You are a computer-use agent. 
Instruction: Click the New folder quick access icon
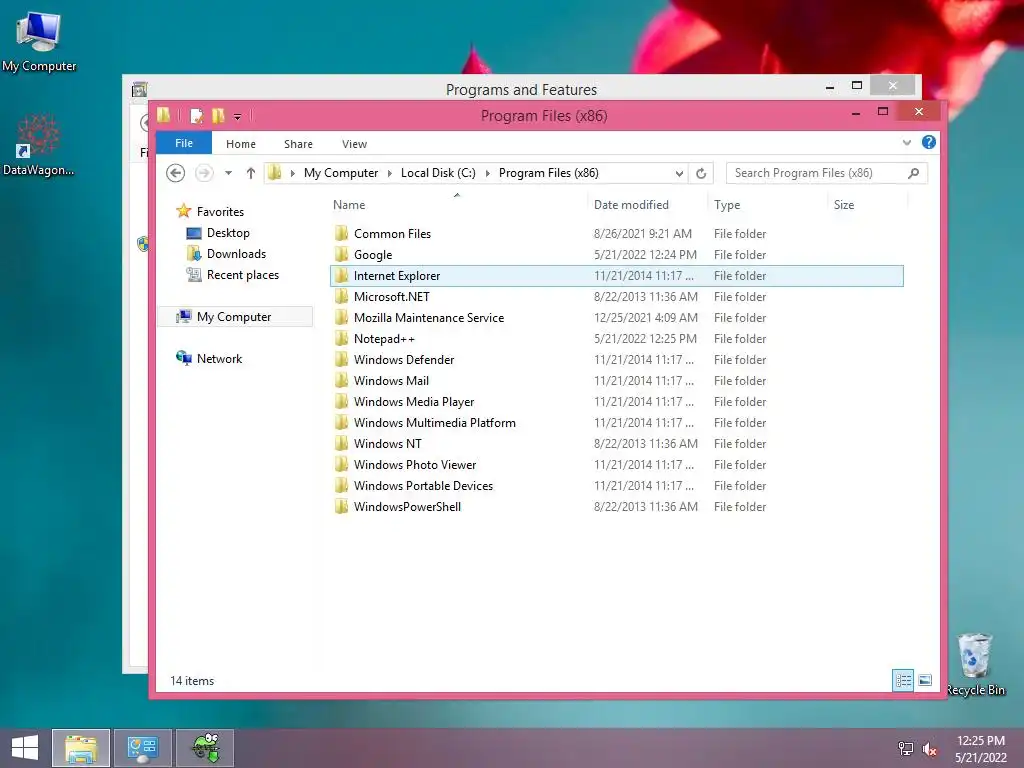coord(218,116)
